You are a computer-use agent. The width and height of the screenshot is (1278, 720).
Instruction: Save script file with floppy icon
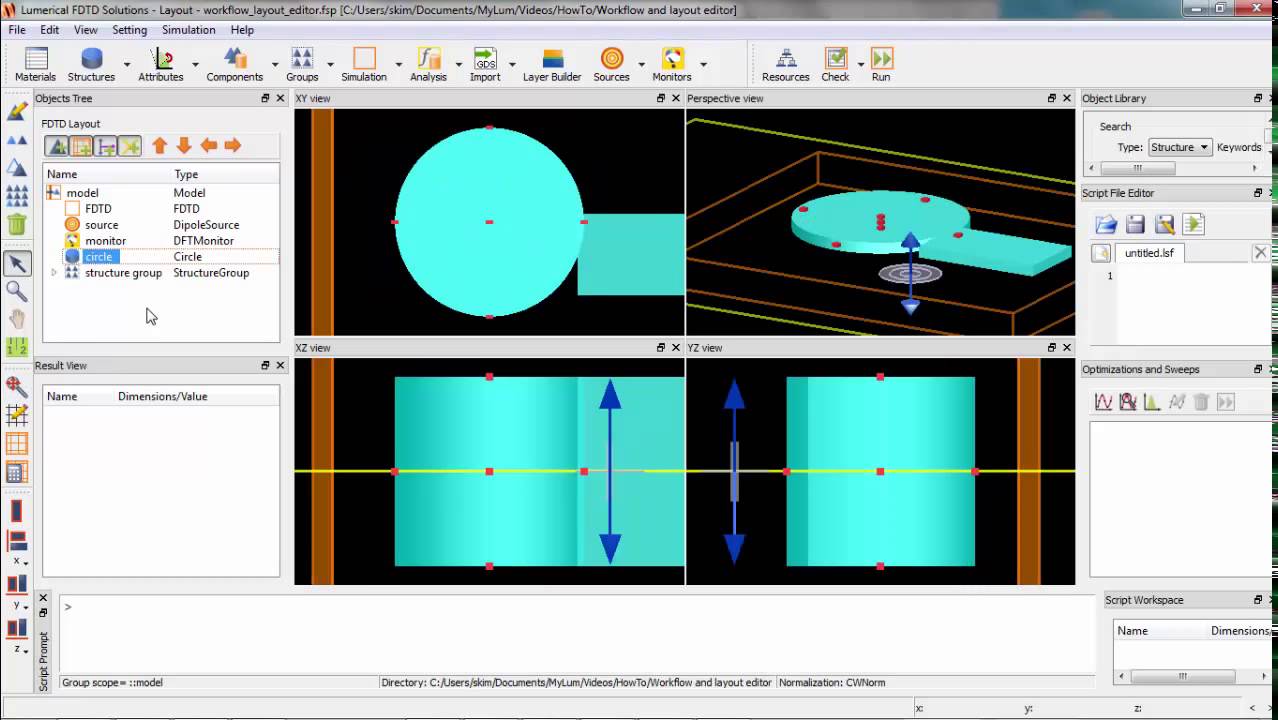[x=1135, y=224]
